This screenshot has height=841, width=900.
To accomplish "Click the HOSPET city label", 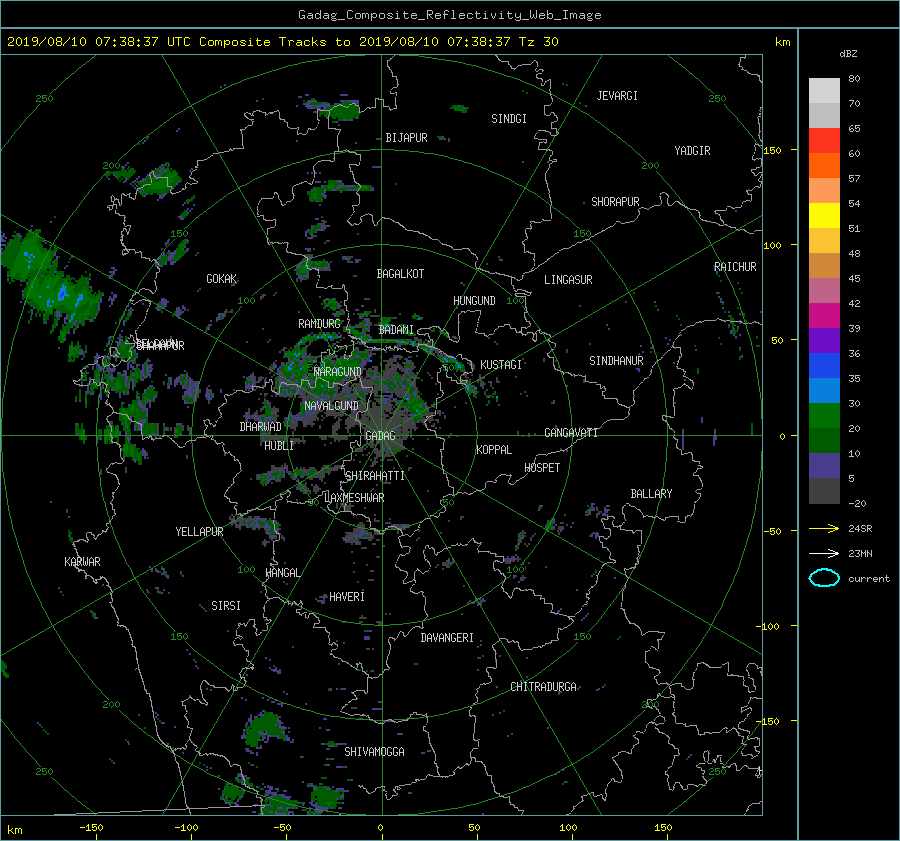I will pyautogui.click(x=542, y=468).
